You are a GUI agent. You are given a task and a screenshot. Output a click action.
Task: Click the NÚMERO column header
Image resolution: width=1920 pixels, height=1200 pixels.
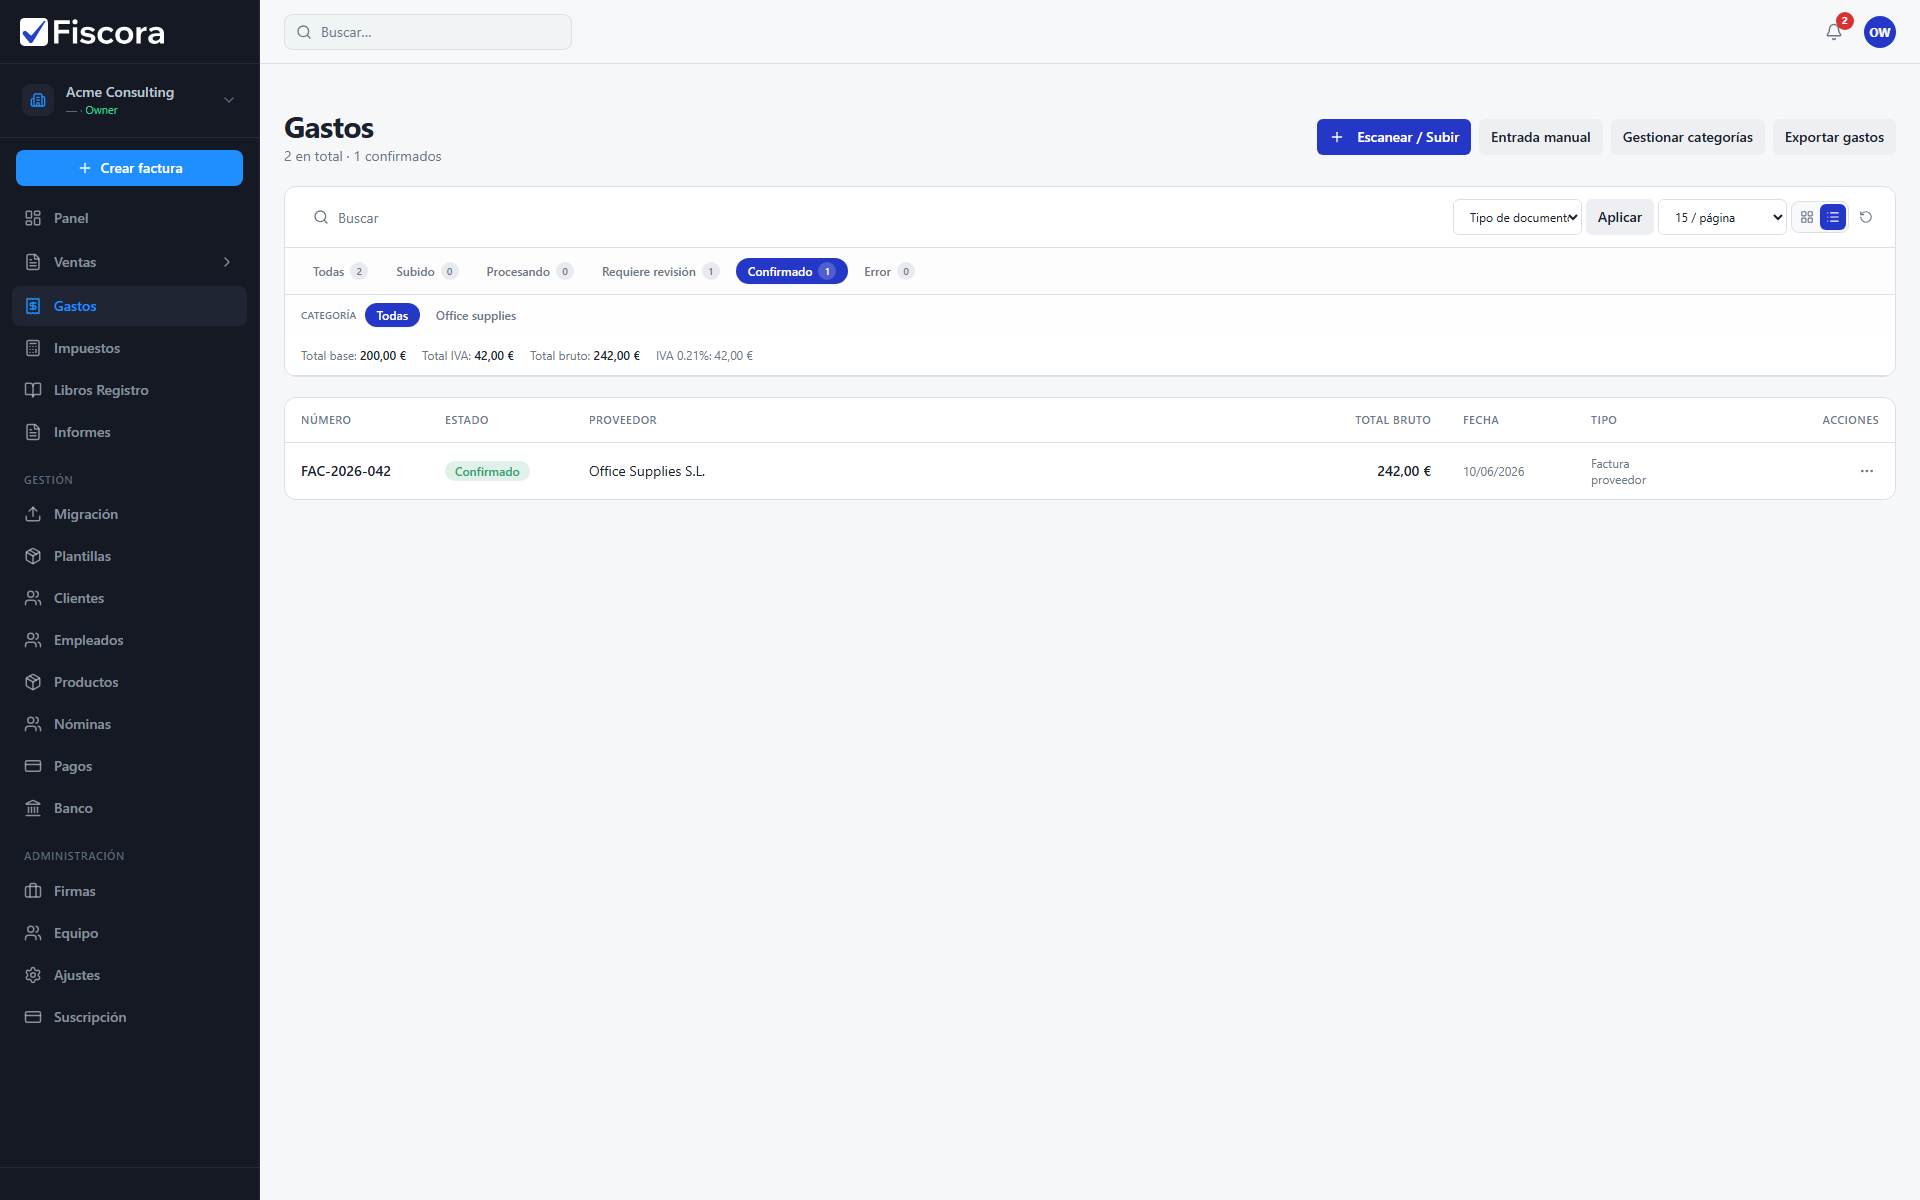(326, 420)
